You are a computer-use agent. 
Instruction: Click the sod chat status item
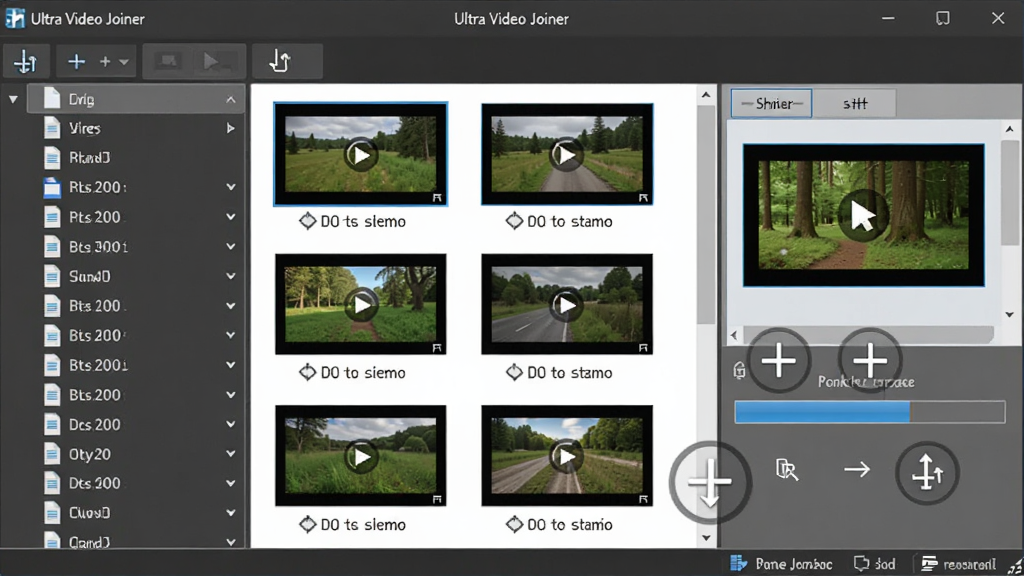(x=874, y=564)
